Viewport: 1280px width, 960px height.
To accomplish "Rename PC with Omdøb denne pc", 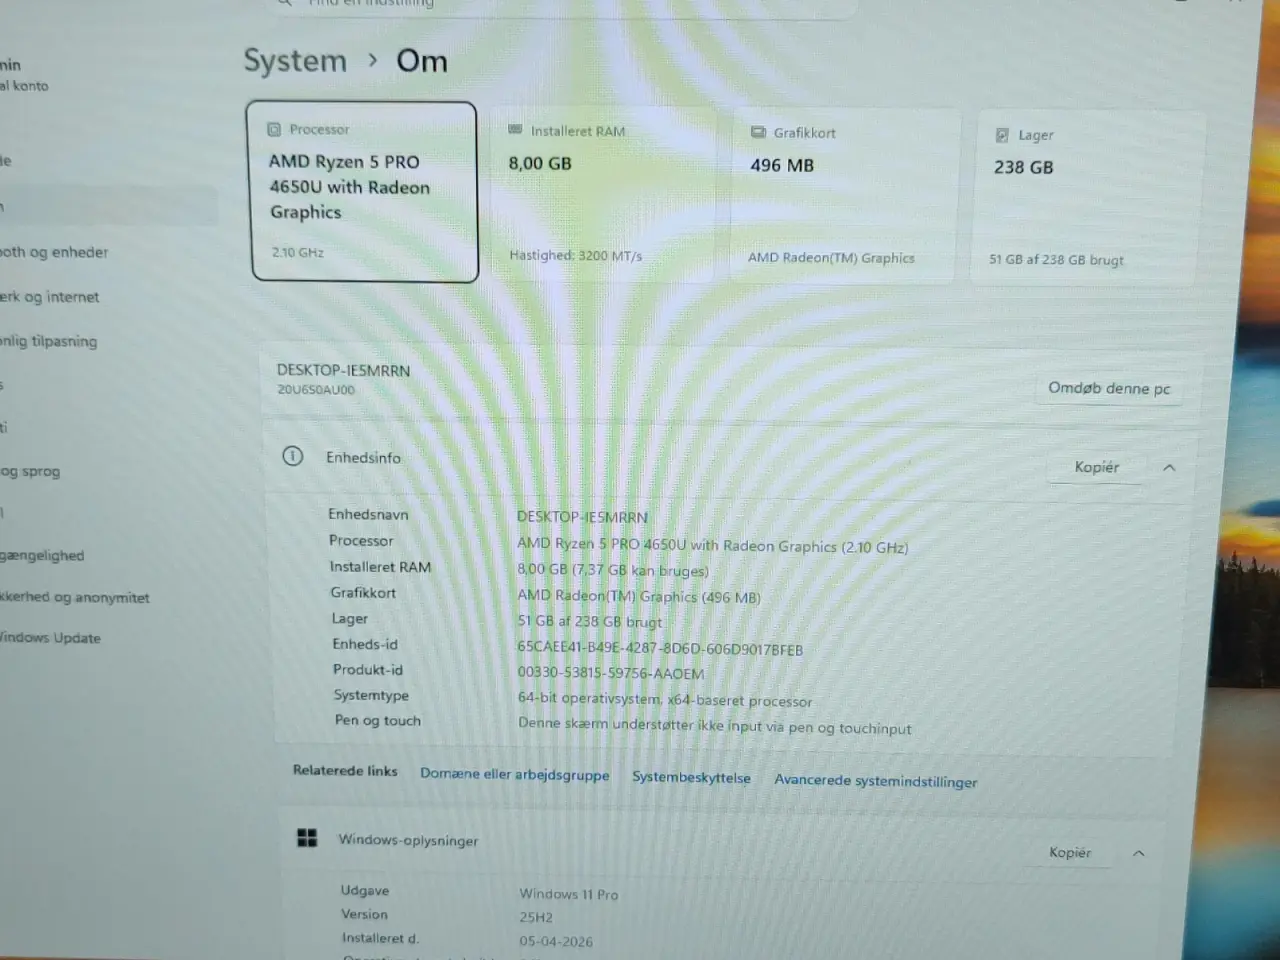I will pyautogui.click(x=1109, y=388).
